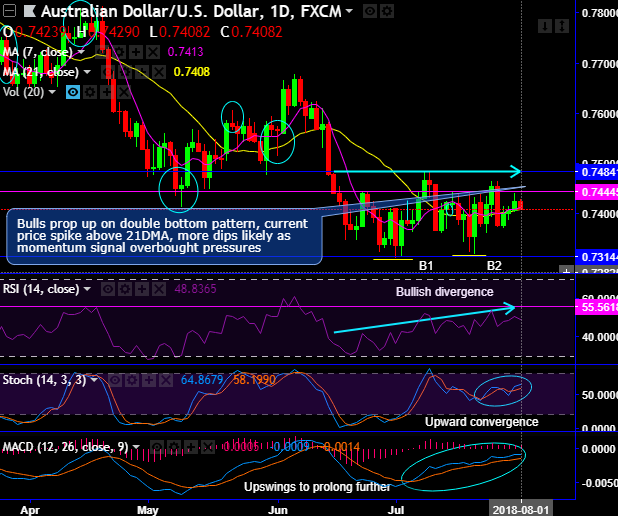Select the double bottom pattern text annotation

pos(164,236)
